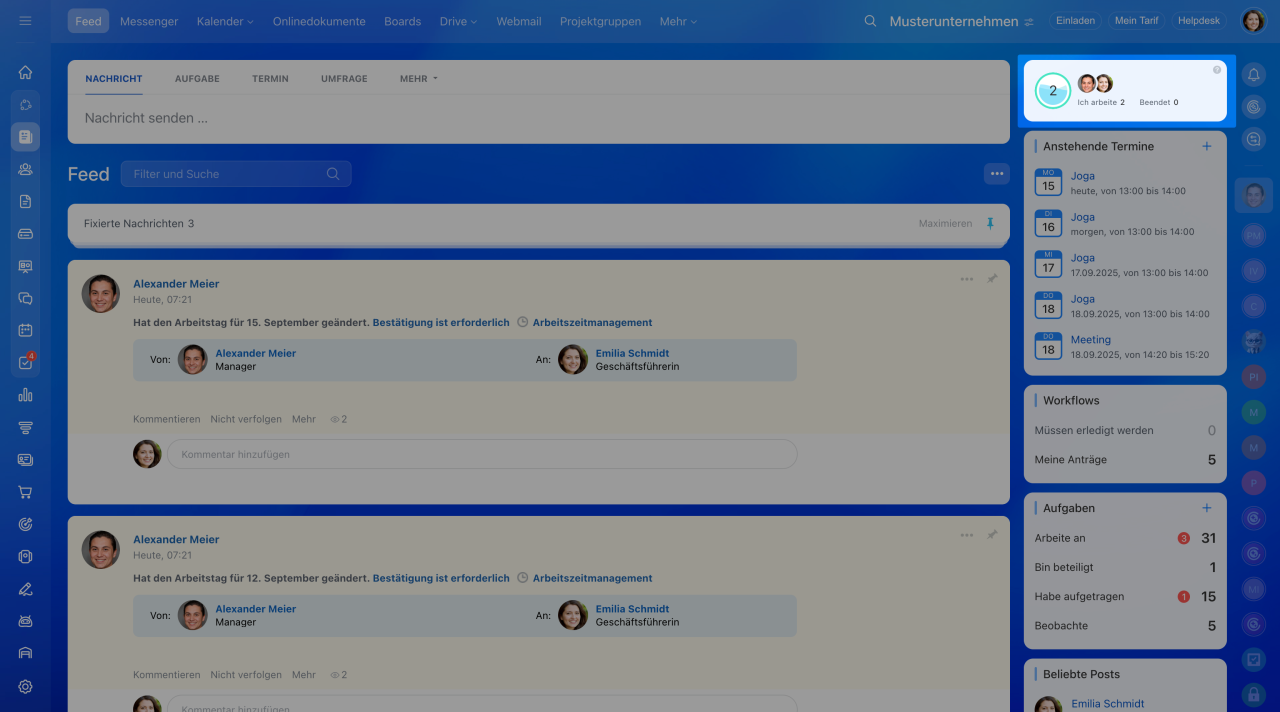This screenshot has width=1280, height=712.
Task: Open the drive icon in the left sidebar
Action: 25,234
